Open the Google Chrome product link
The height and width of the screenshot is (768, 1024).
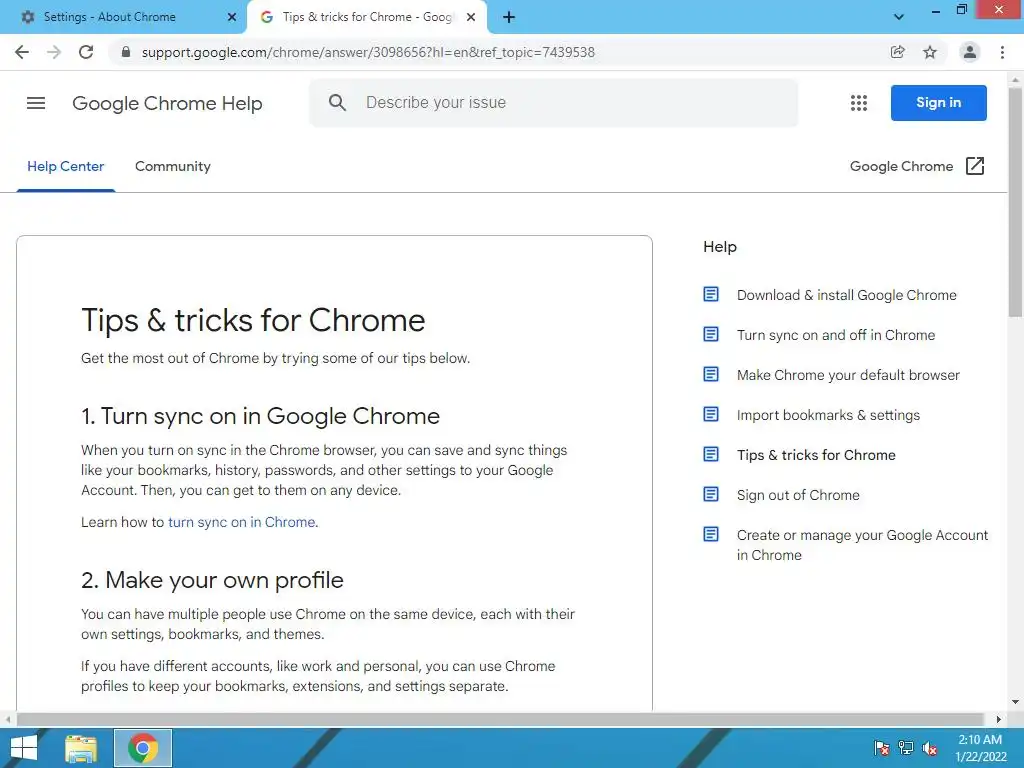(901, 167)
